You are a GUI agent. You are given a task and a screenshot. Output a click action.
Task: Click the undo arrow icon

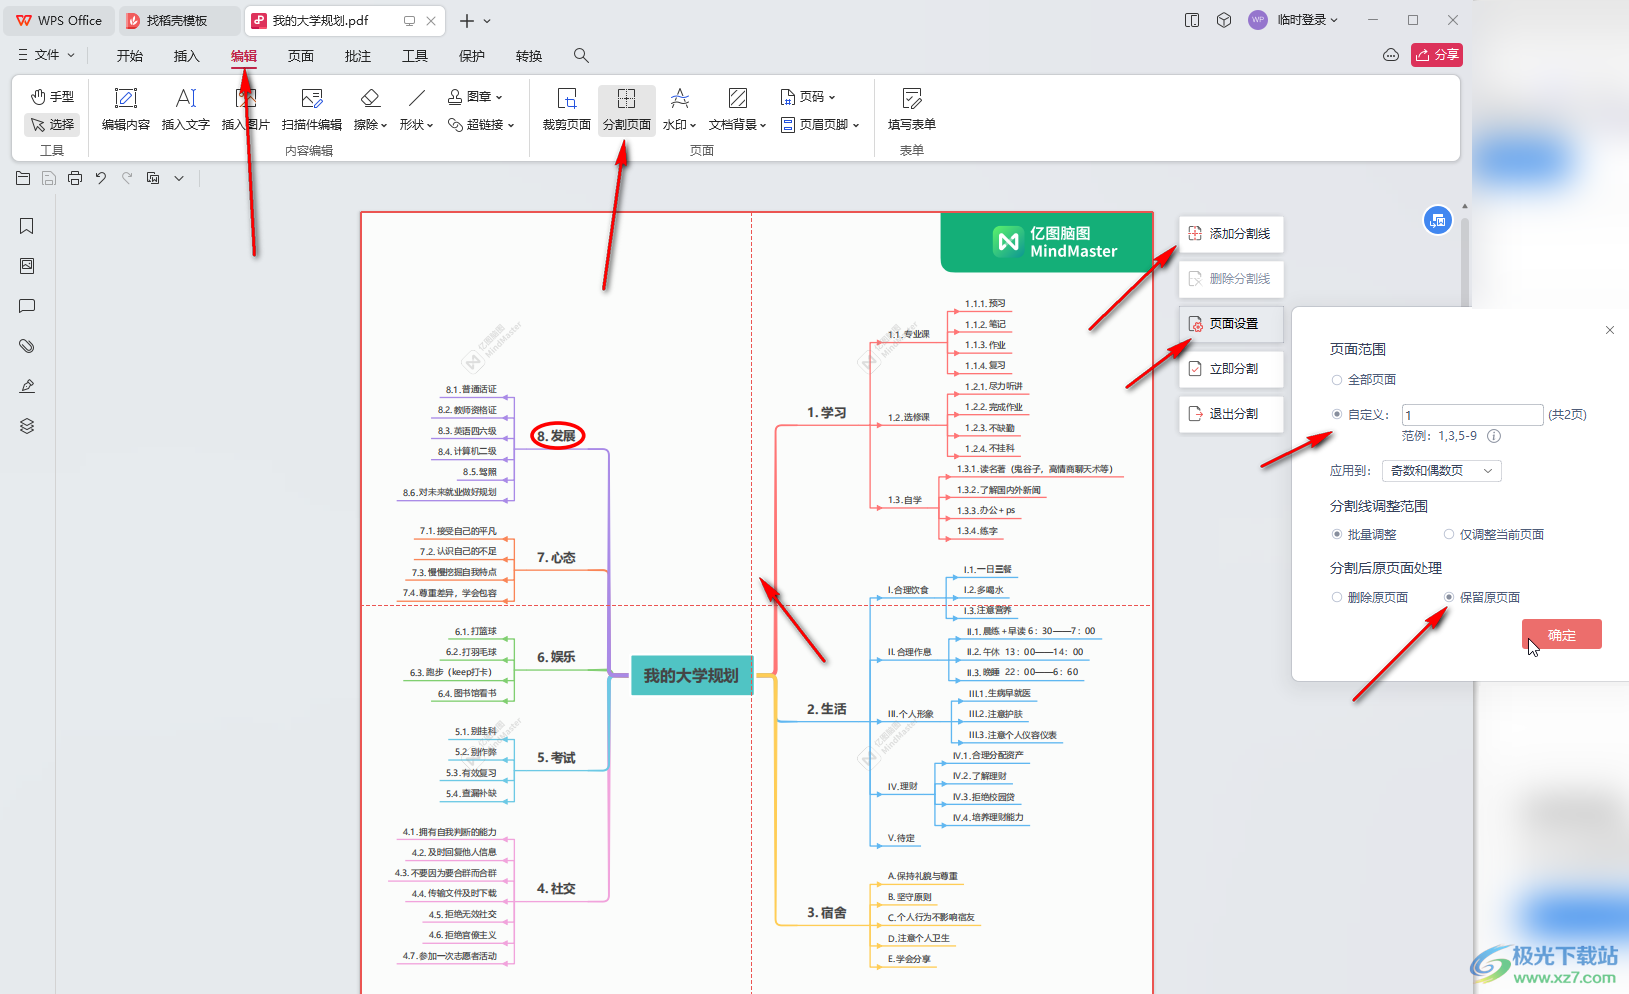pyautogui.click(x=101, y=178)
